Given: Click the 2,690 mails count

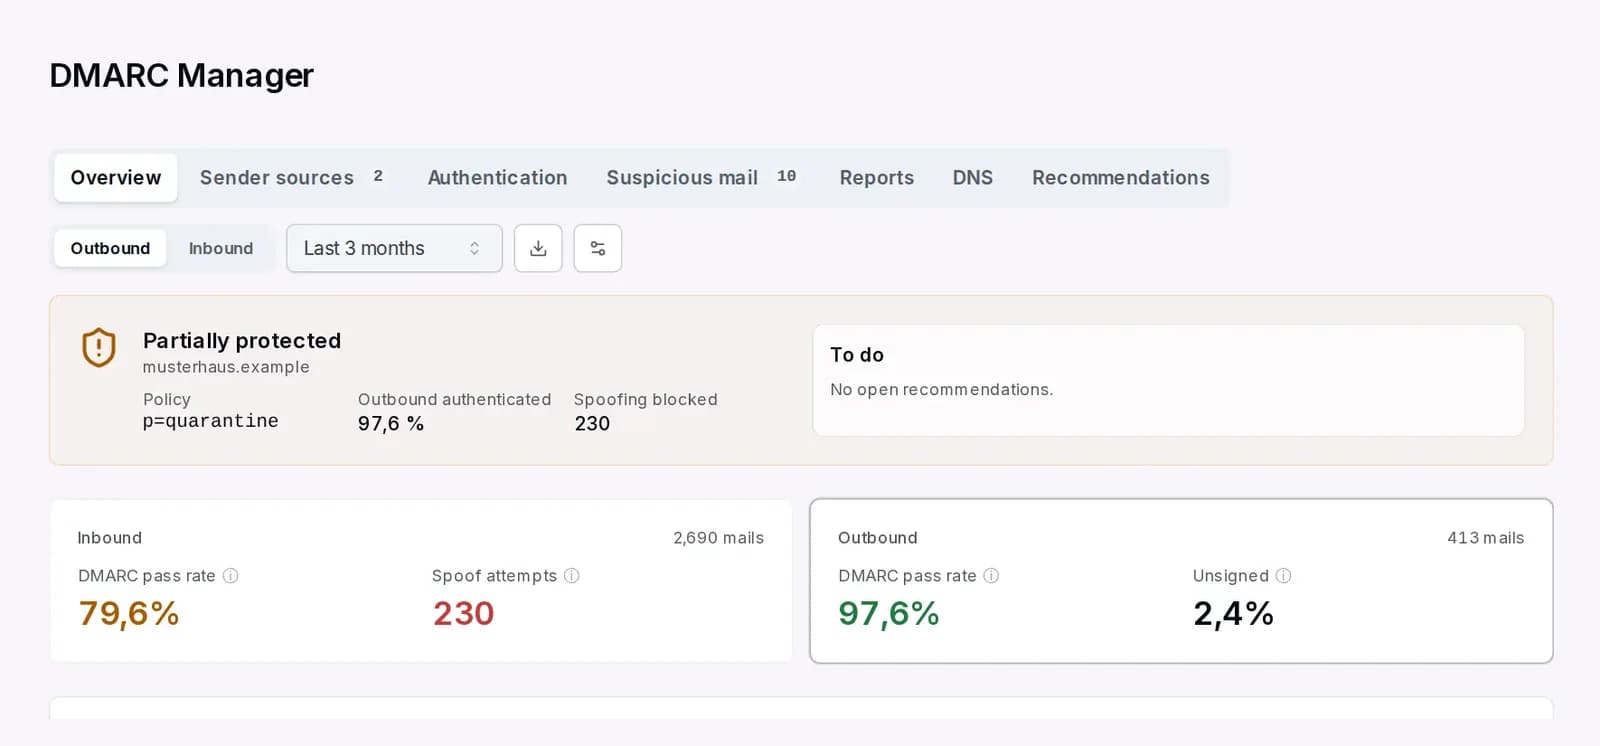Looking at the screenshot, I should point(718,538).
